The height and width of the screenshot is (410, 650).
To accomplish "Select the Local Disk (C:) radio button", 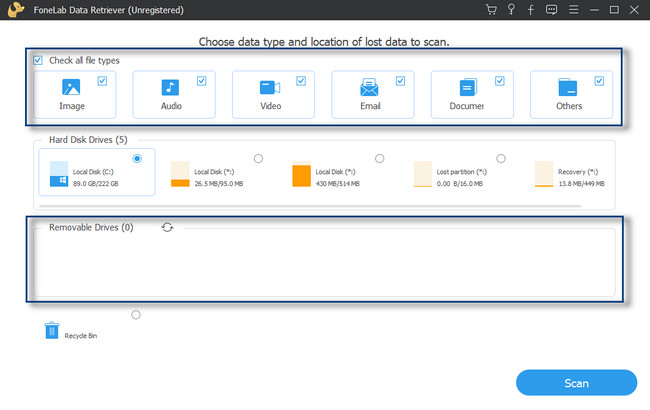I will click(x=137, y=158).
